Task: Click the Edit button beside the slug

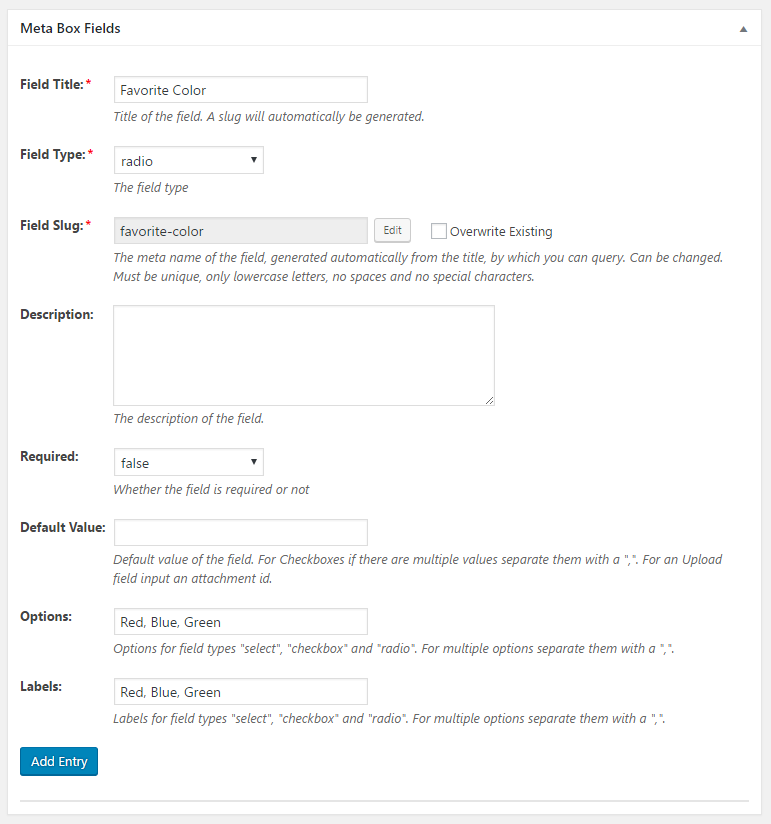Action: pyautogui.click(x=393, y=230)
